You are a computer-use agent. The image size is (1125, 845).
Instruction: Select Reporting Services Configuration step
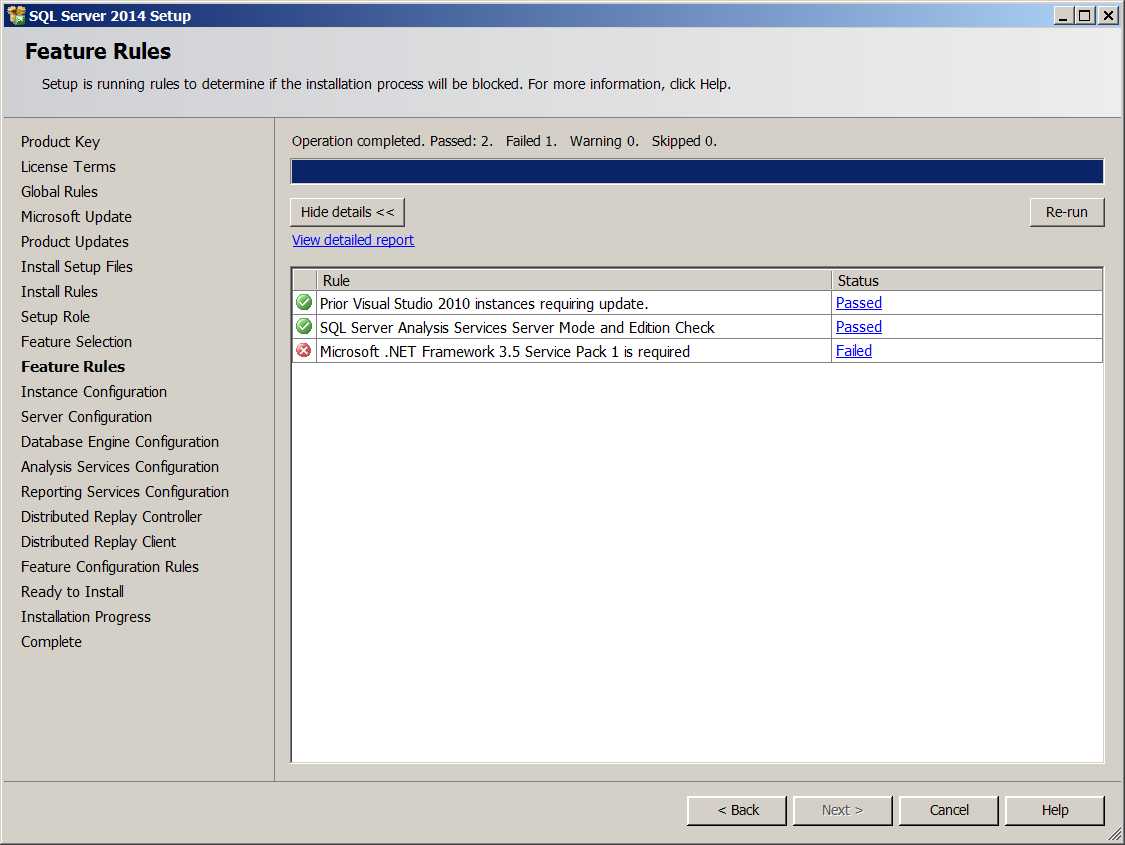(x=125, y=492)
